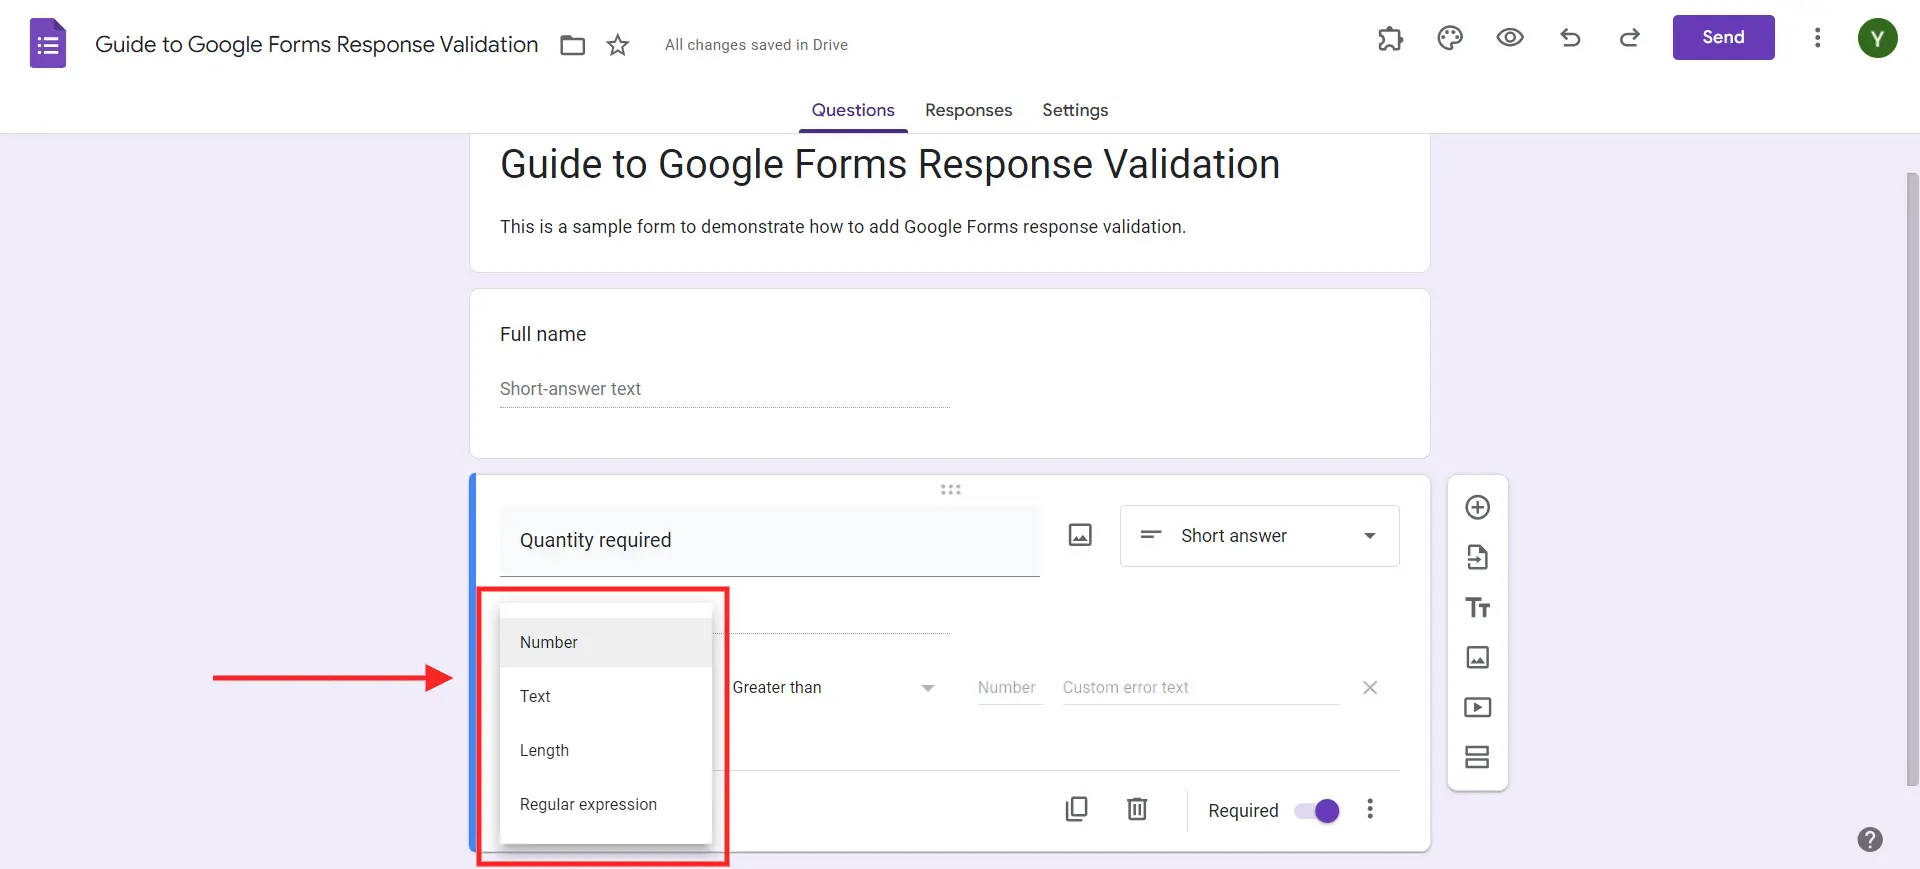Undo the last change
The height and width of the screenshot is (869, 1920).
[x=1570, y=38]
